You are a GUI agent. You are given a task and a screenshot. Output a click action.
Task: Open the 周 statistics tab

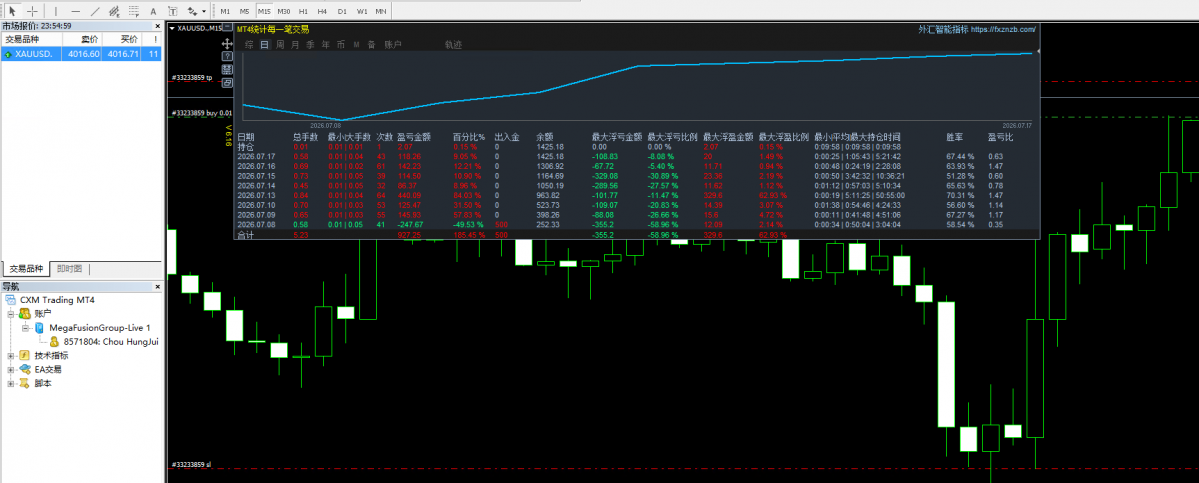pyautogui.click(x=280, y=44)
